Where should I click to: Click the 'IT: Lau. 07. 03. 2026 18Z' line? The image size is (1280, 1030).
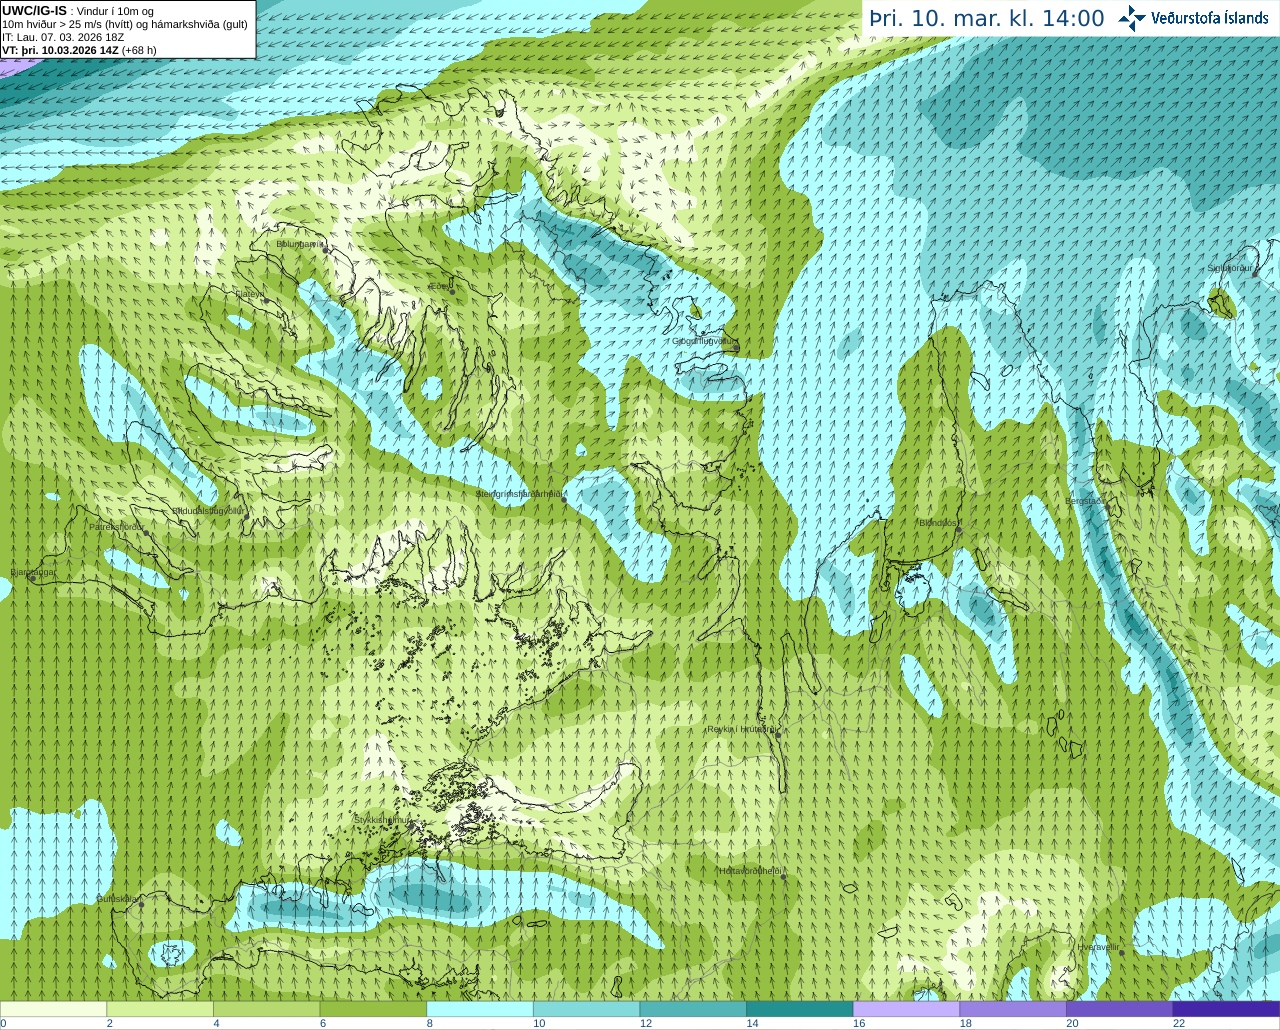(63, 37)
